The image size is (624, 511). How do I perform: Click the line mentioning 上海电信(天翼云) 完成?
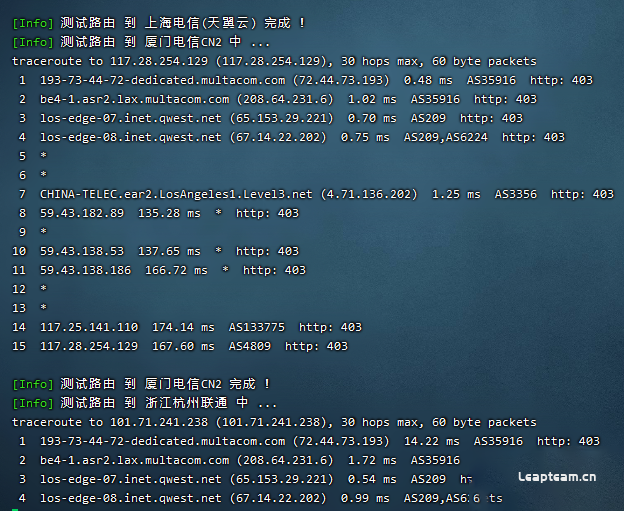159,23
